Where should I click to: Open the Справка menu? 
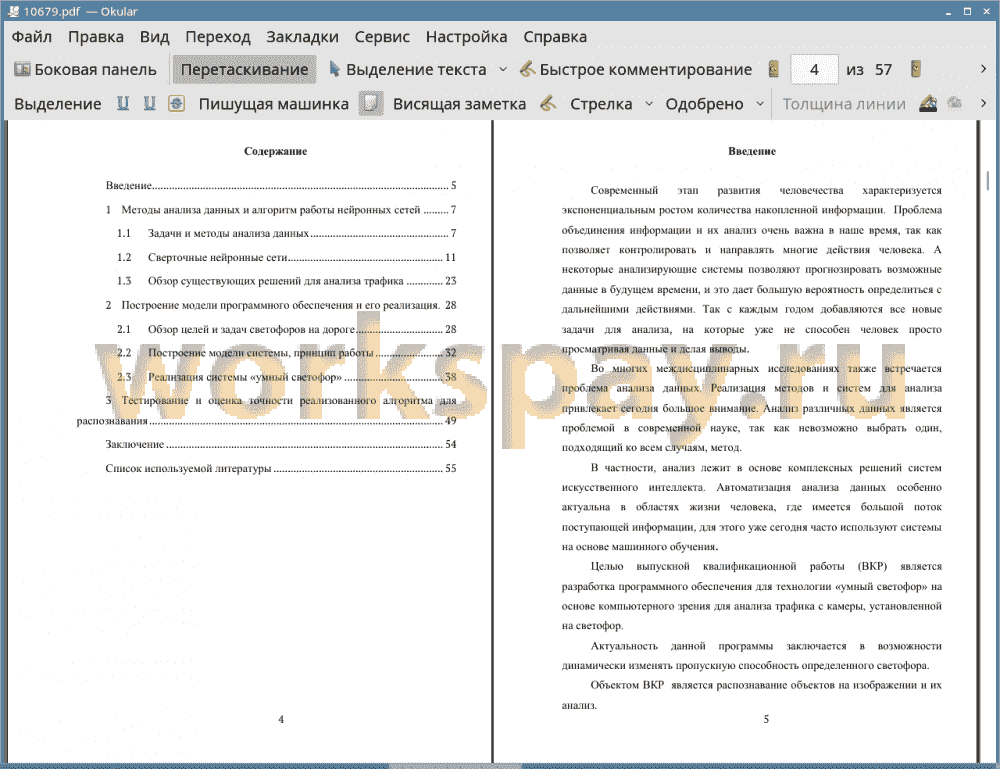tap(555, 37)
